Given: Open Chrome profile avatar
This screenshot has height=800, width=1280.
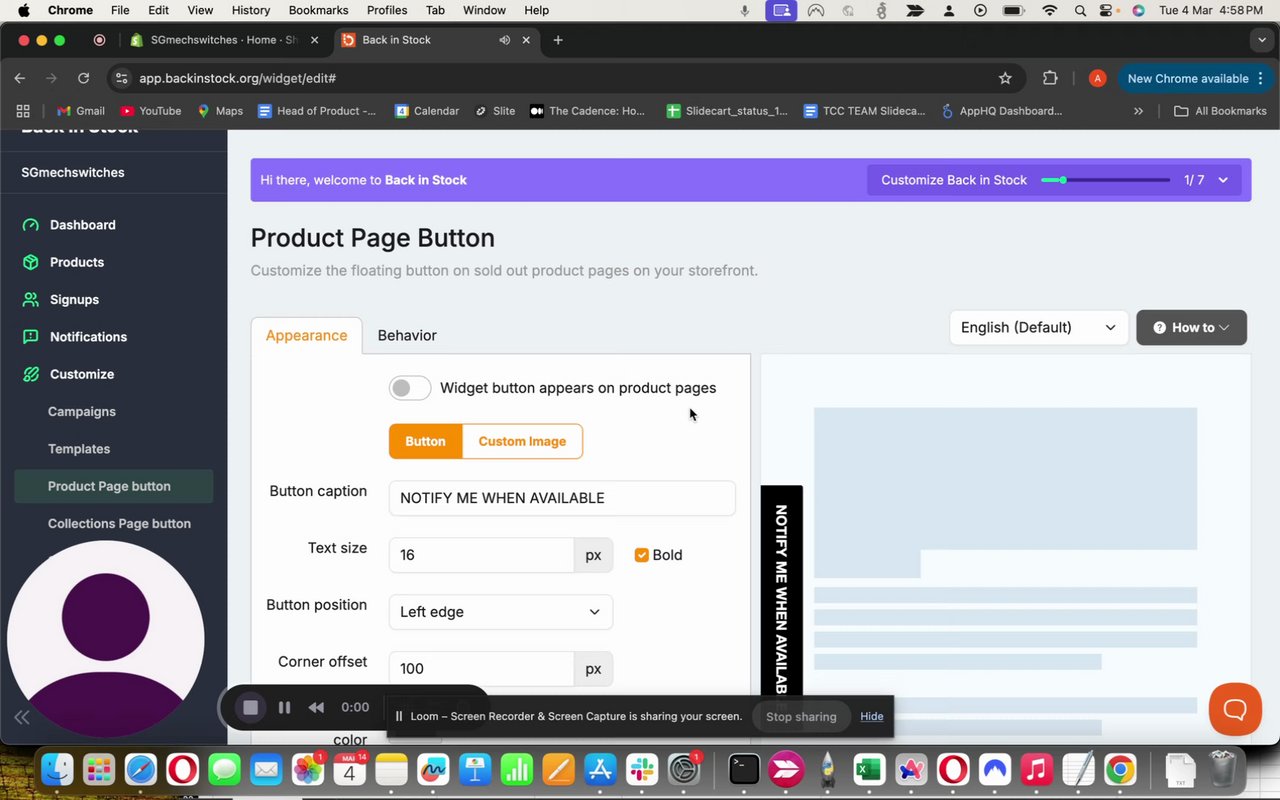Looking at the screenshot, I should coord(1097,78).
